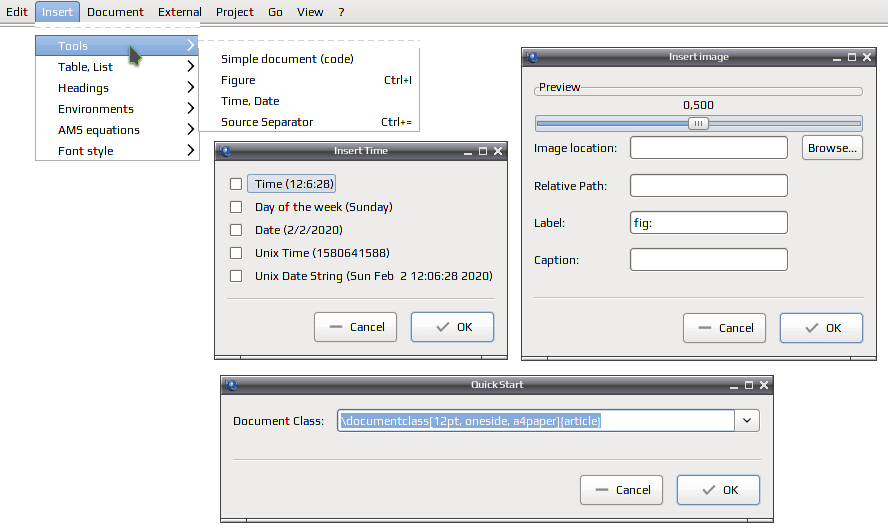Open the Document menu

click(115, 12)
